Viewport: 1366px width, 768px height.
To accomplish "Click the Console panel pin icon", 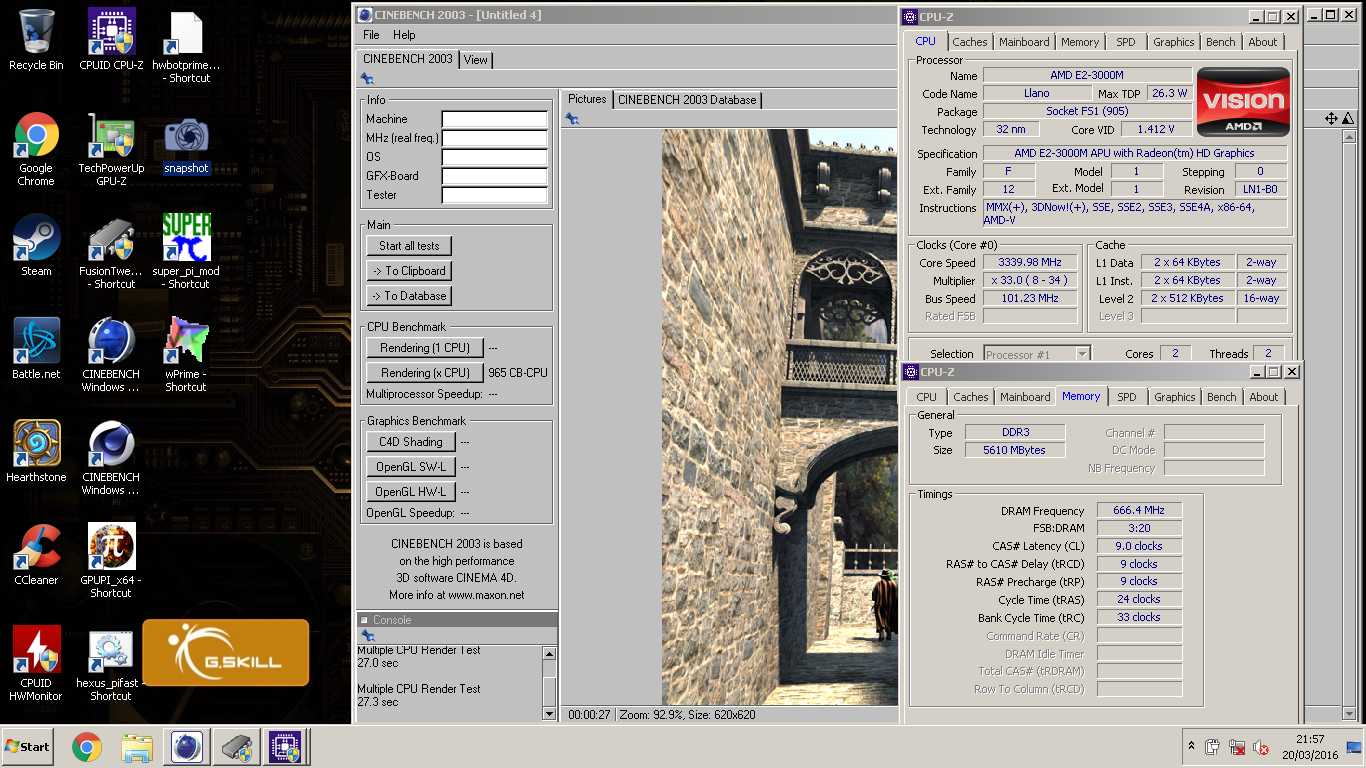I will [x=368, y=635].
